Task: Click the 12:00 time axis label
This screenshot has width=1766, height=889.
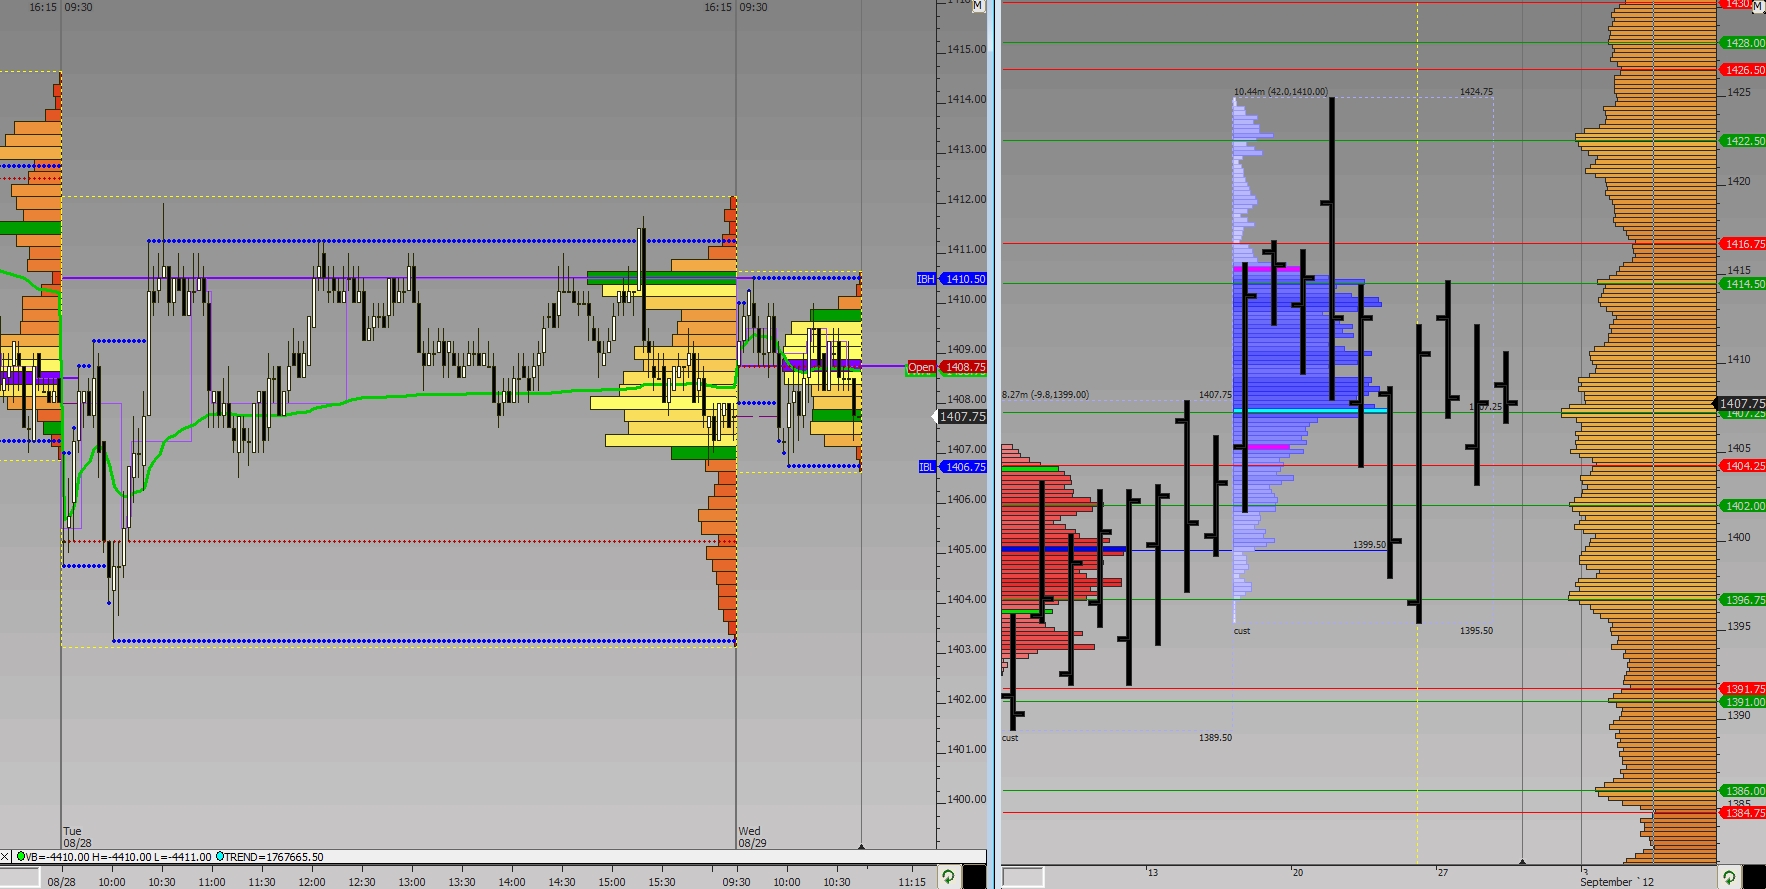Action: tap(311, 882)
